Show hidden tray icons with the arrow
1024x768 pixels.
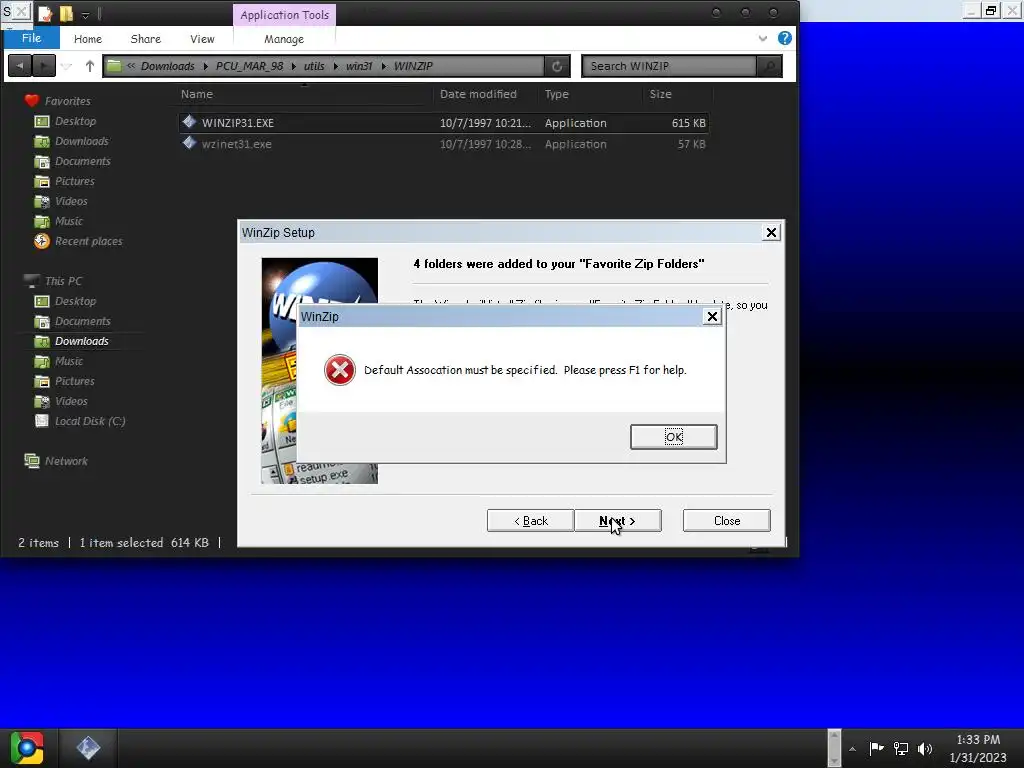tap(852, 749)
